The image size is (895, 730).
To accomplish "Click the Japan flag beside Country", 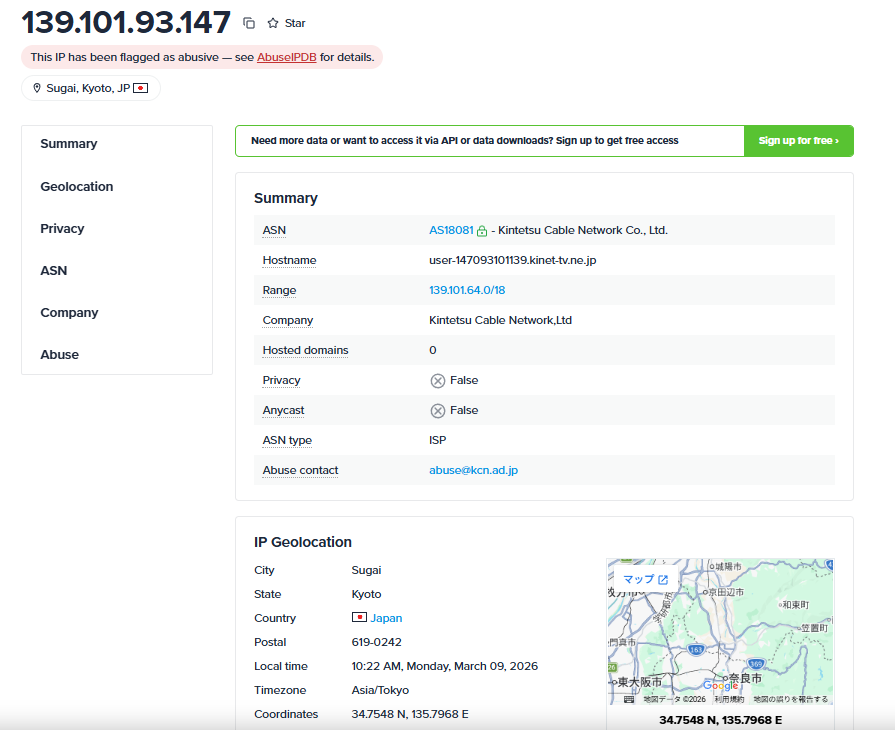I will (x=359, y=618).
